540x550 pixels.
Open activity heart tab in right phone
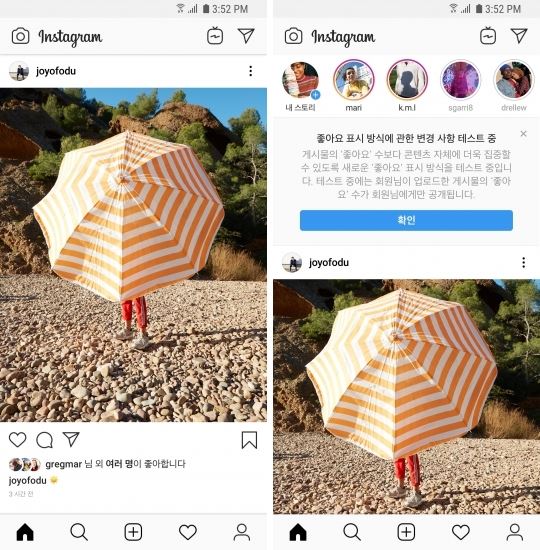461,532
